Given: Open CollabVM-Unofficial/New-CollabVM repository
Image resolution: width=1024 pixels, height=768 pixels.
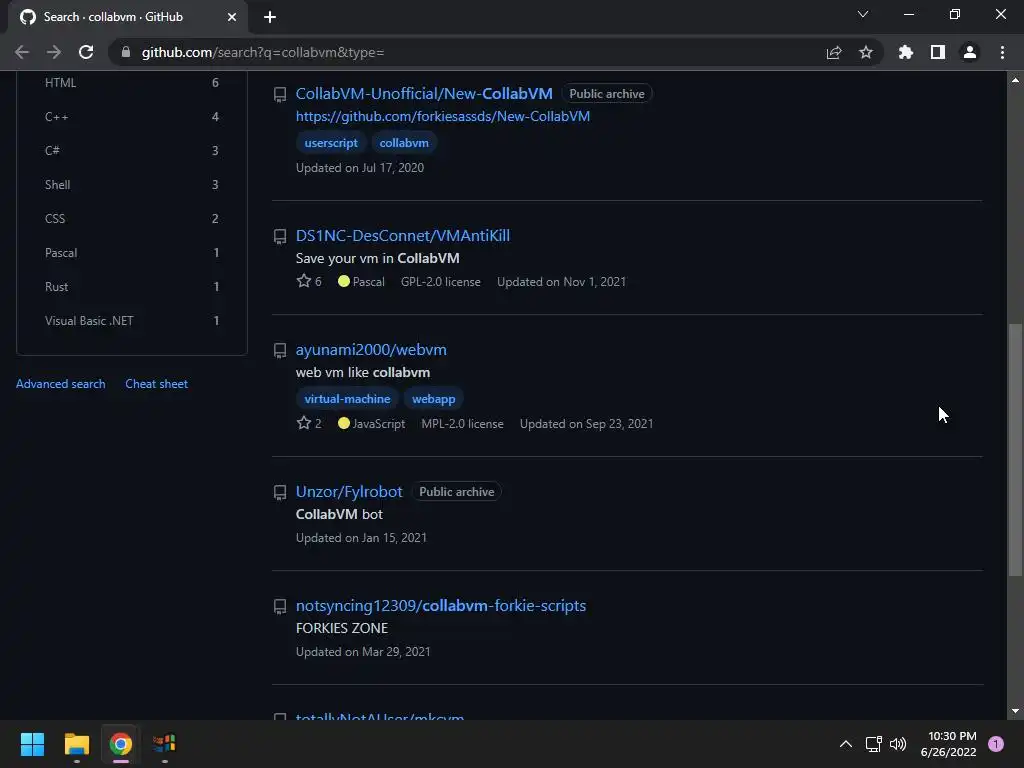Looking at the screenshot, I should (x=424, y=93).
